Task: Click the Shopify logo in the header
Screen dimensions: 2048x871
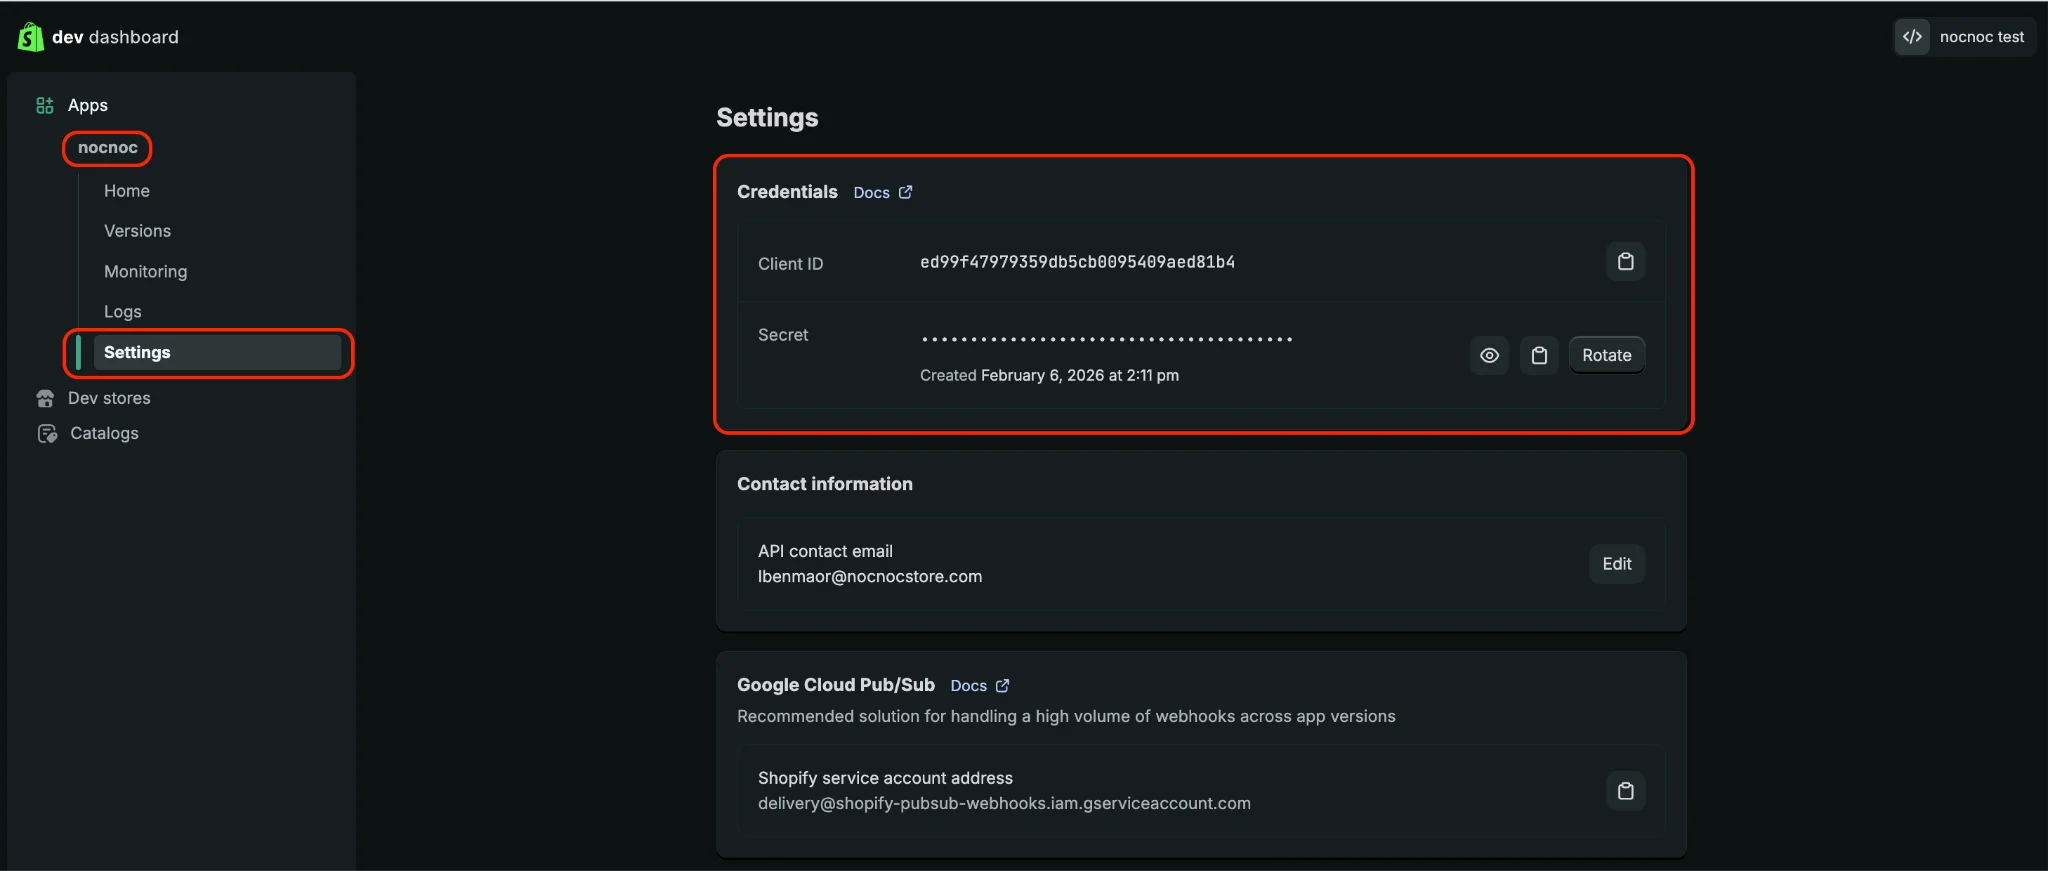Action: (30, 37)
